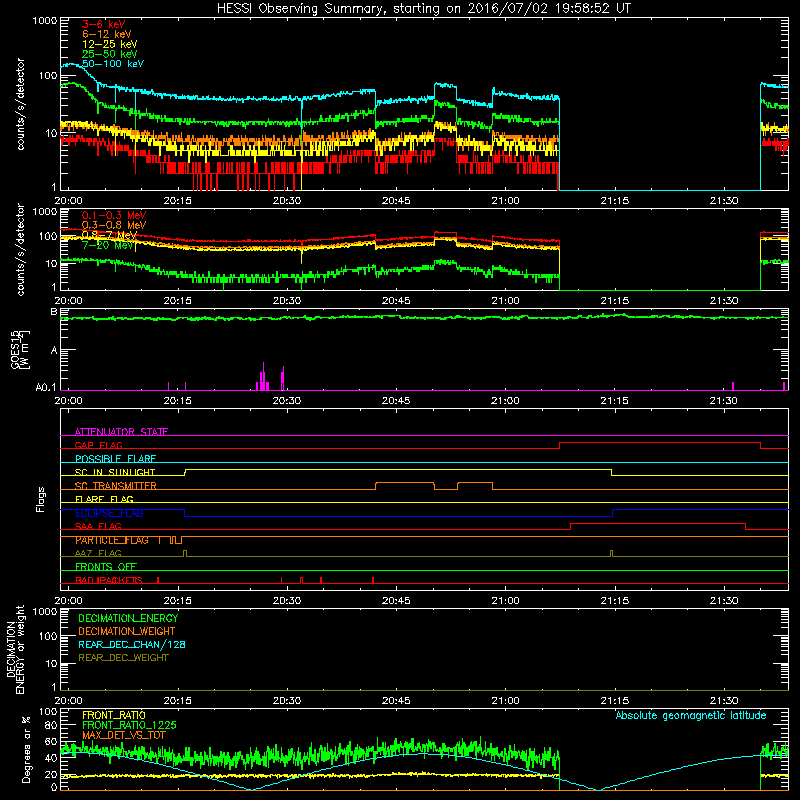Select the ECLIPSE_FLAG label
The image size is (800, 800).
[x=109, y=513]
